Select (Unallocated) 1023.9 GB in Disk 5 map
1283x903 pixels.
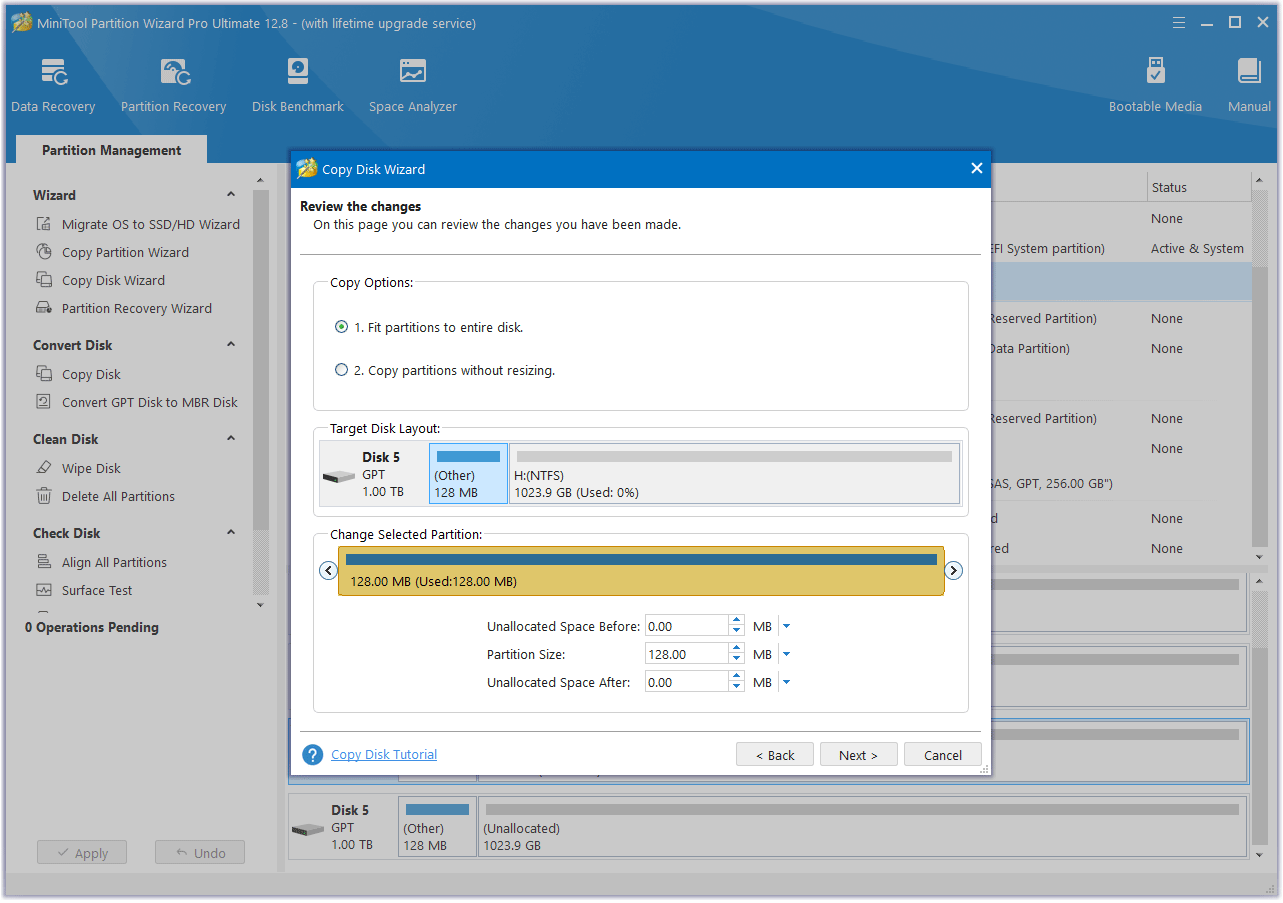tap(863, 826)
